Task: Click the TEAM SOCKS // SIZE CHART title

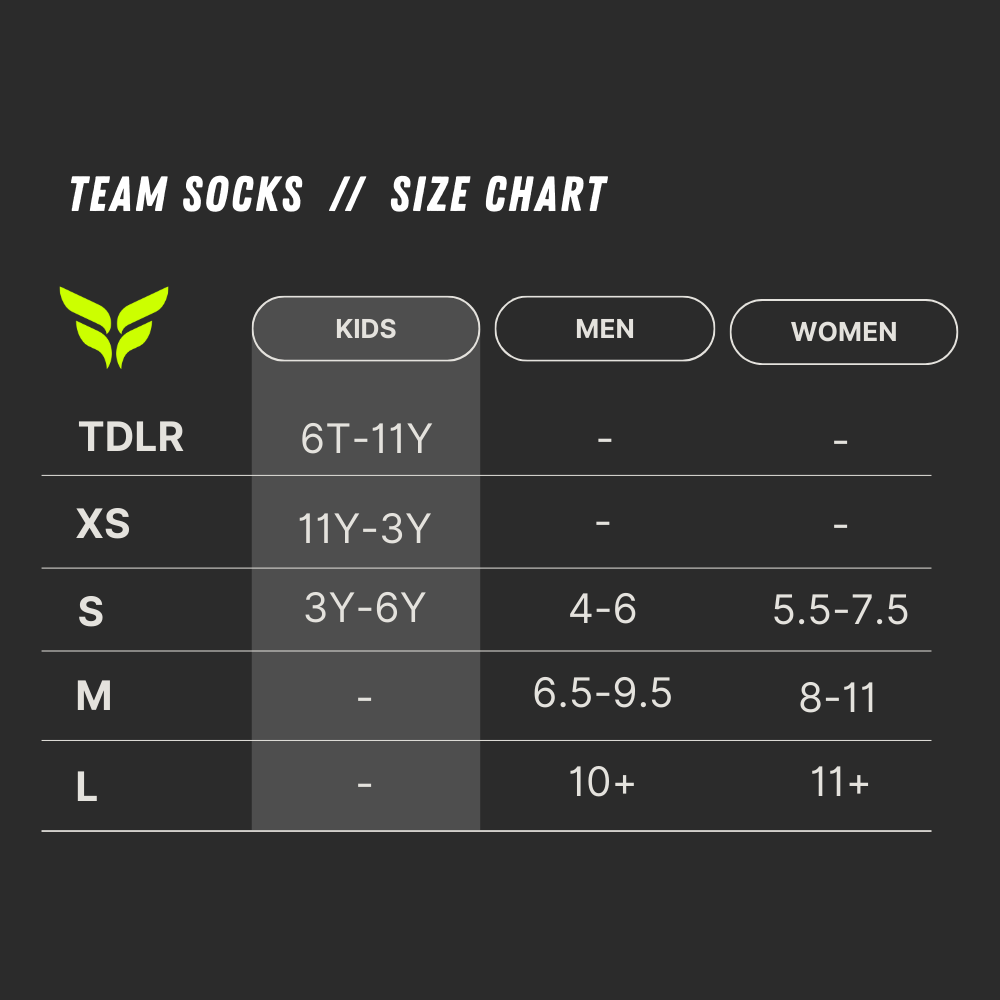Action: [338, 195]
